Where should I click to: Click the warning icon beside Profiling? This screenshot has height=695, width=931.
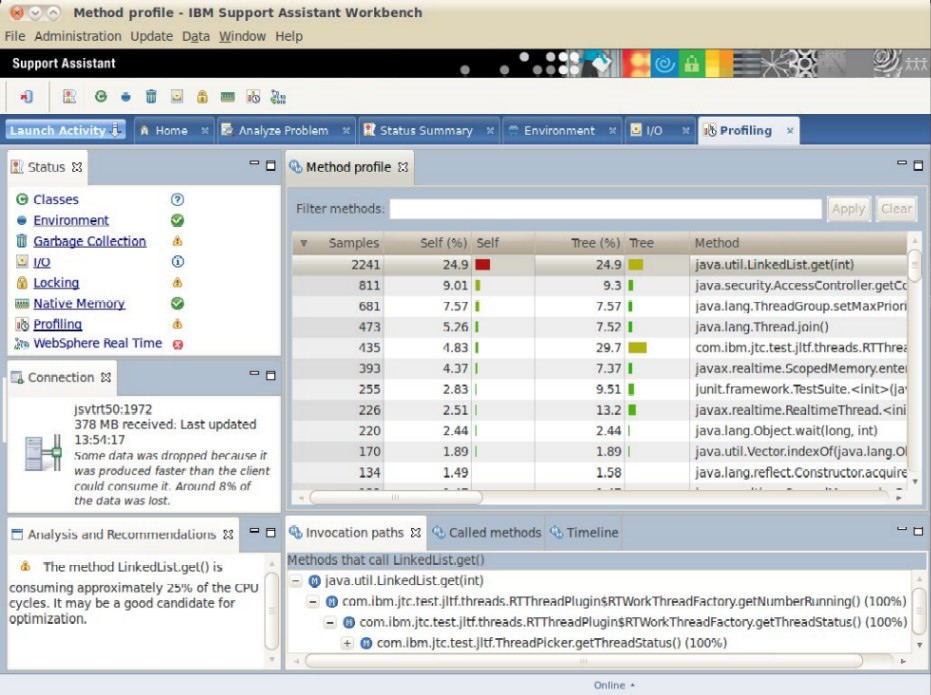point(177,324)
